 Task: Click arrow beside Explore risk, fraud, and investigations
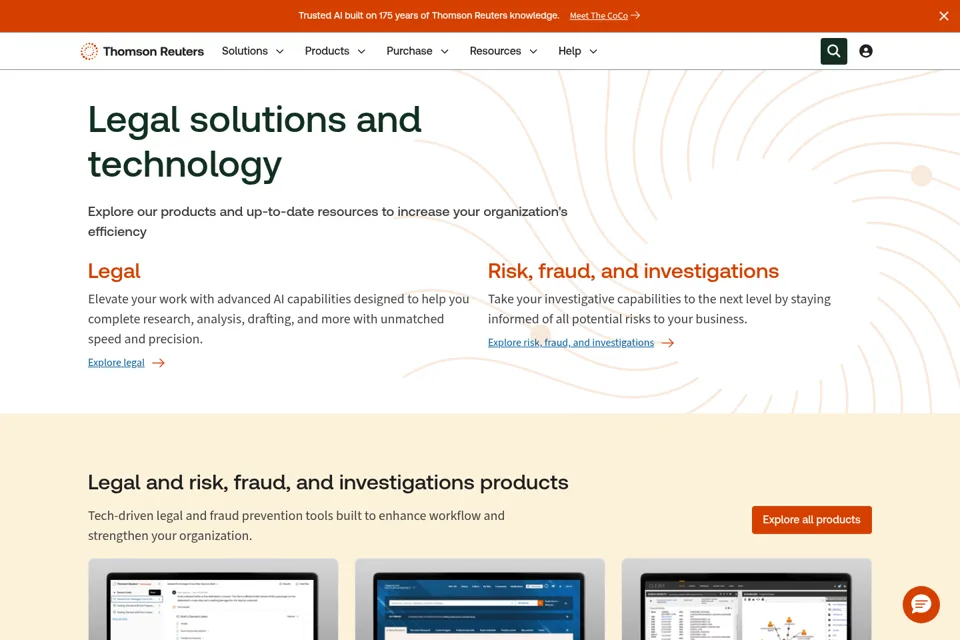667,343
